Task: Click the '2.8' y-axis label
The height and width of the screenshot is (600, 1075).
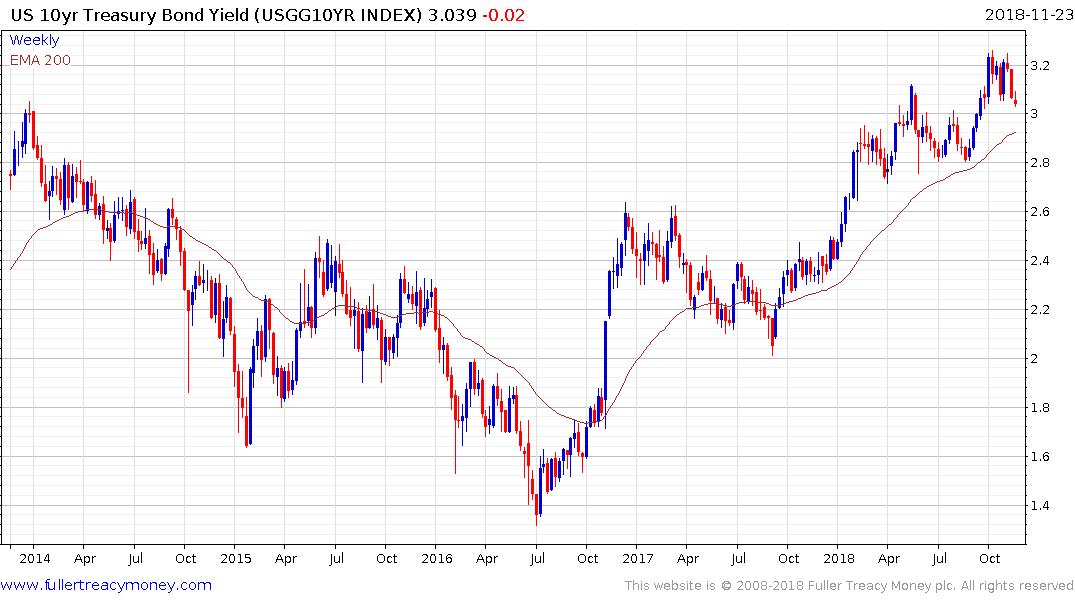Action: click(x=1039, y=163)
